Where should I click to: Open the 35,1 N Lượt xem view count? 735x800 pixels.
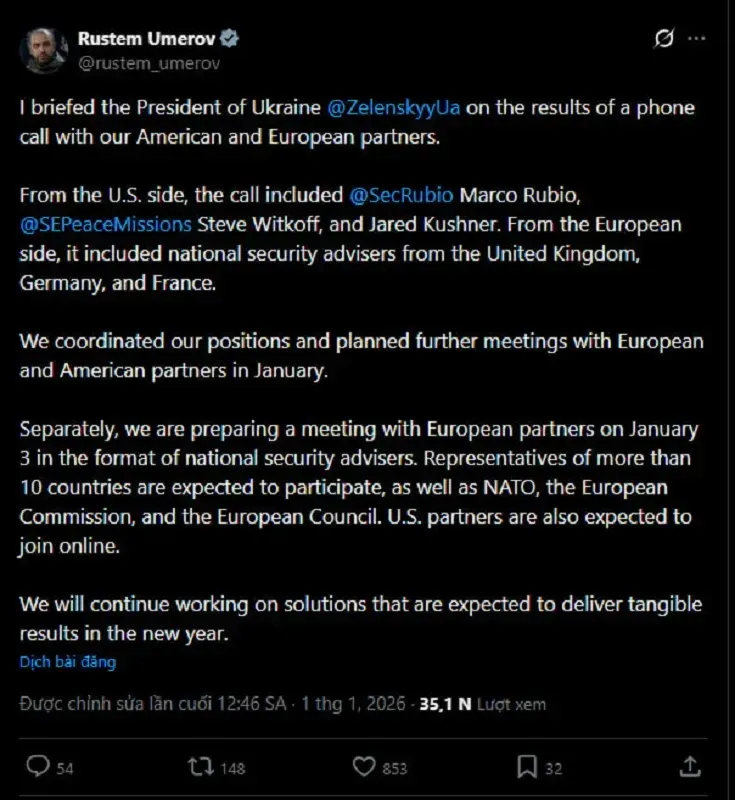pos(482,704)
